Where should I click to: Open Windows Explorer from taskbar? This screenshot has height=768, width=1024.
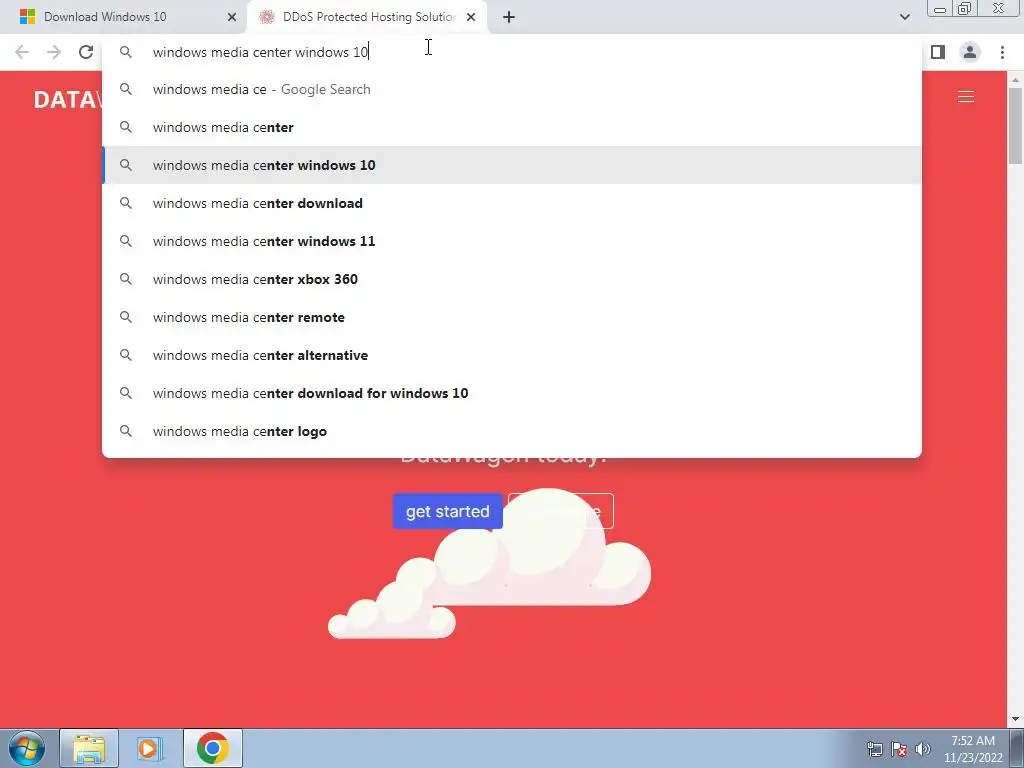(89, 748)
